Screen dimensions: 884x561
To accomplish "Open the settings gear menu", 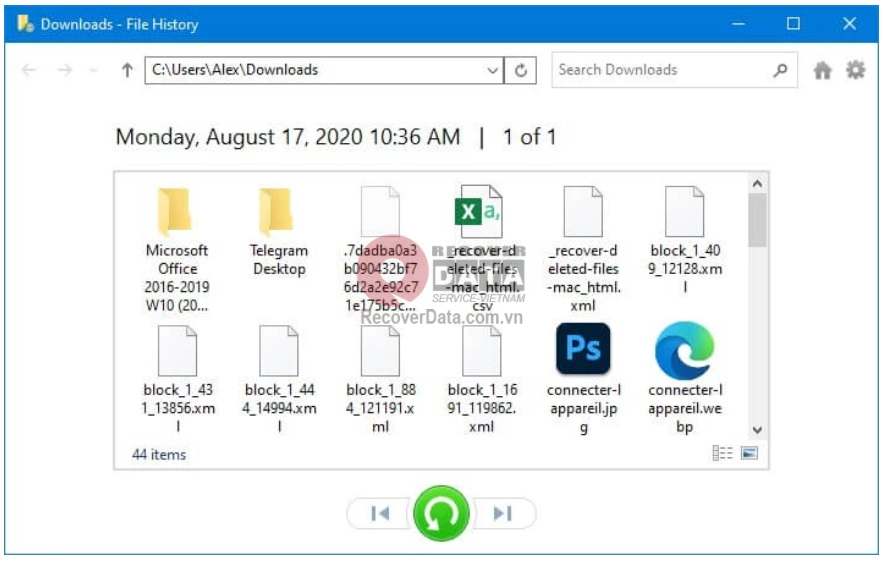I will pos(855,70).
